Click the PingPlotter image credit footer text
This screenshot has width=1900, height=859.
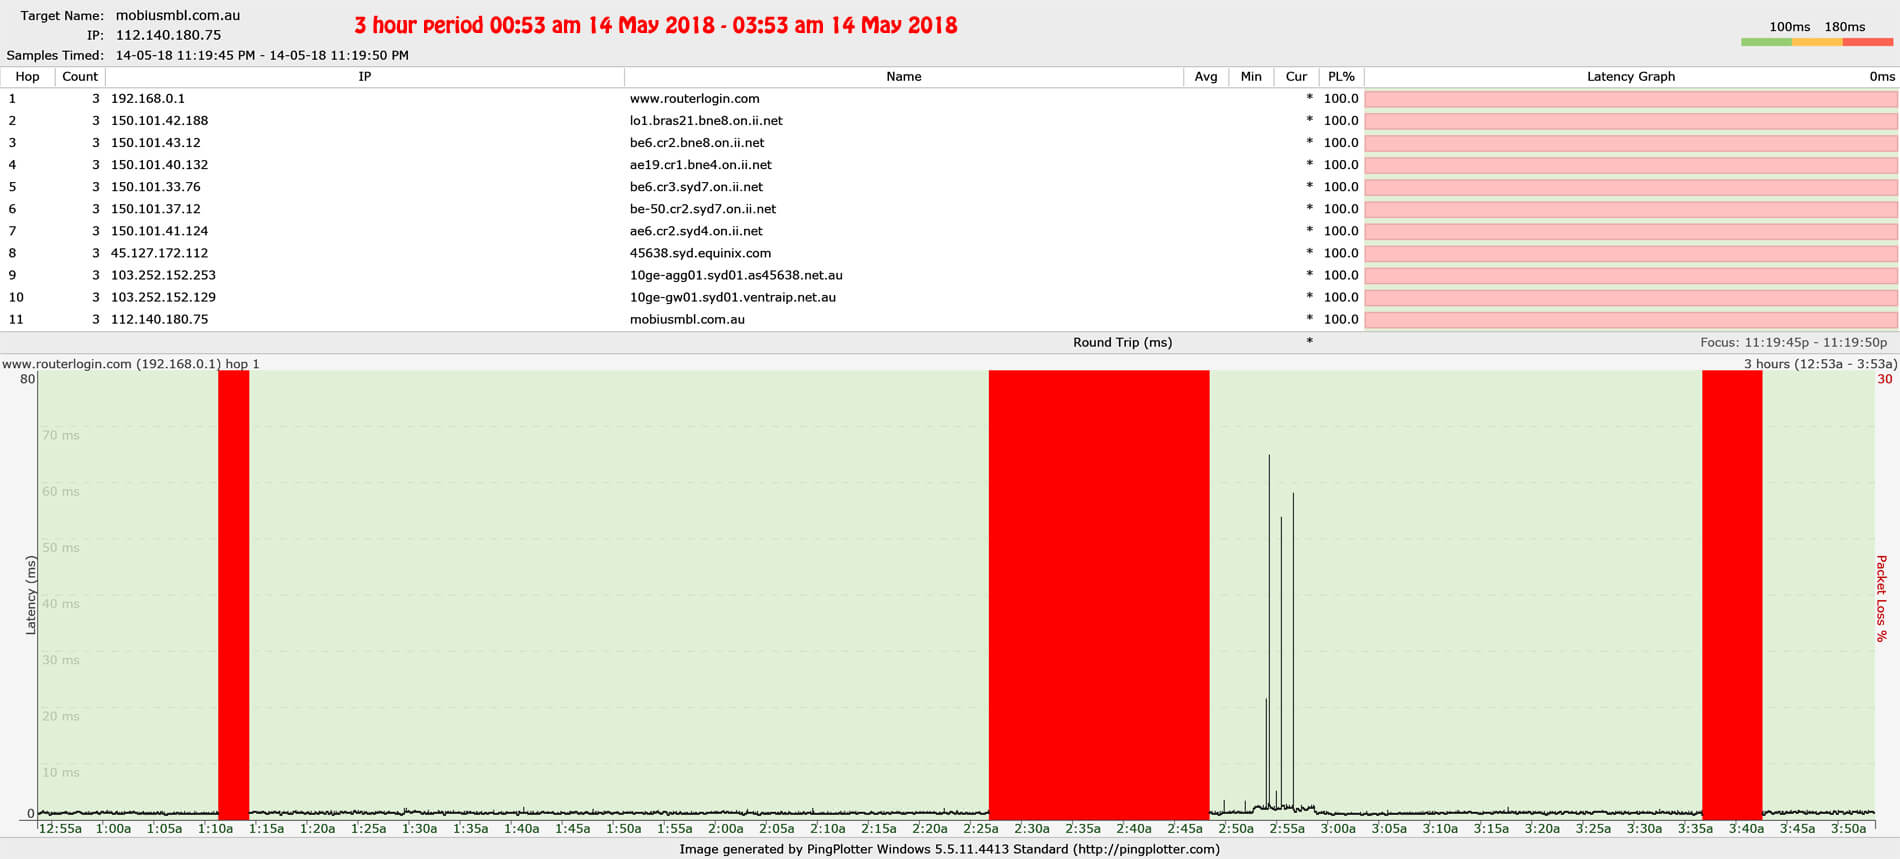pyautogui.click(x=949, y=849)
